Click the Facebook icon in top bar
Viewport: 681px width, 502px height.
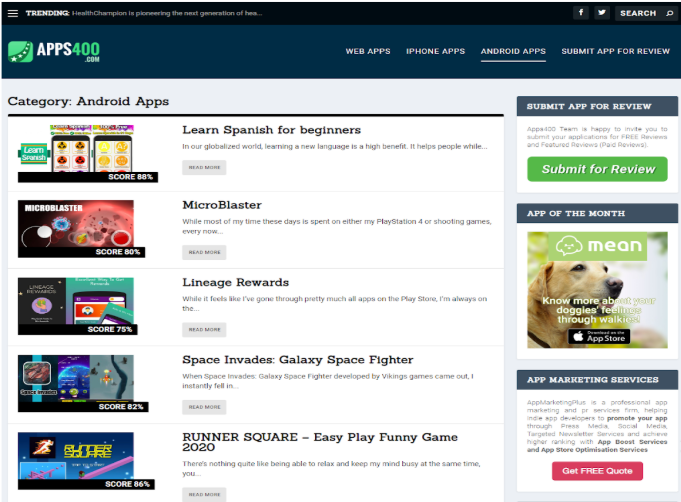(x=581, y=13)
